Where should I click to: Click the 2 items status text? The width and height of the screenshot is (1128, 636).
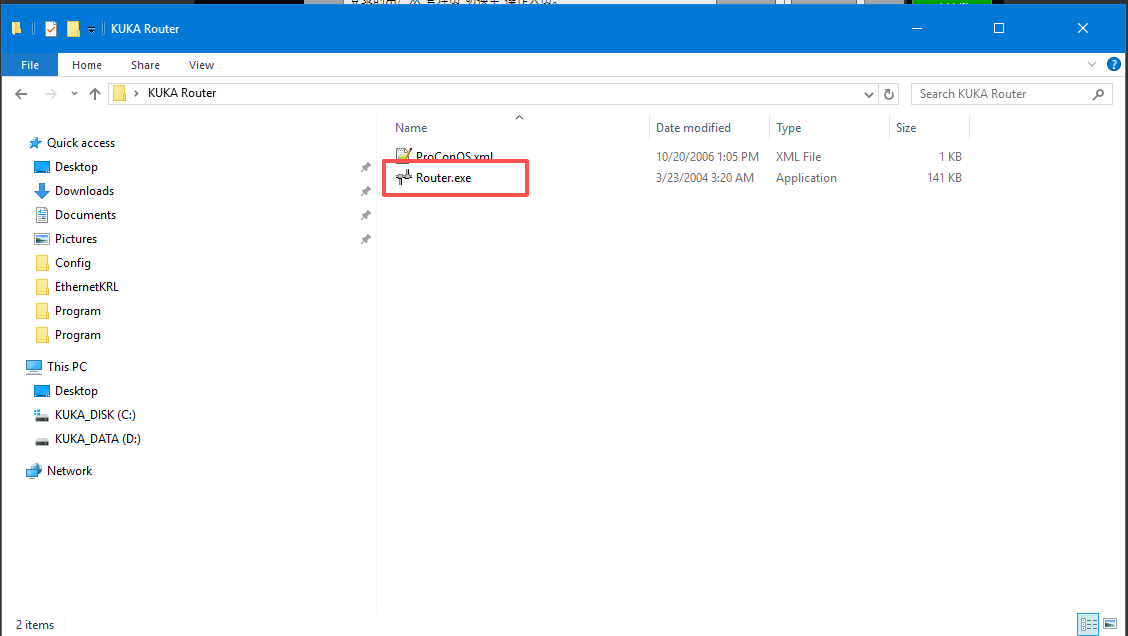click(35, 624)
